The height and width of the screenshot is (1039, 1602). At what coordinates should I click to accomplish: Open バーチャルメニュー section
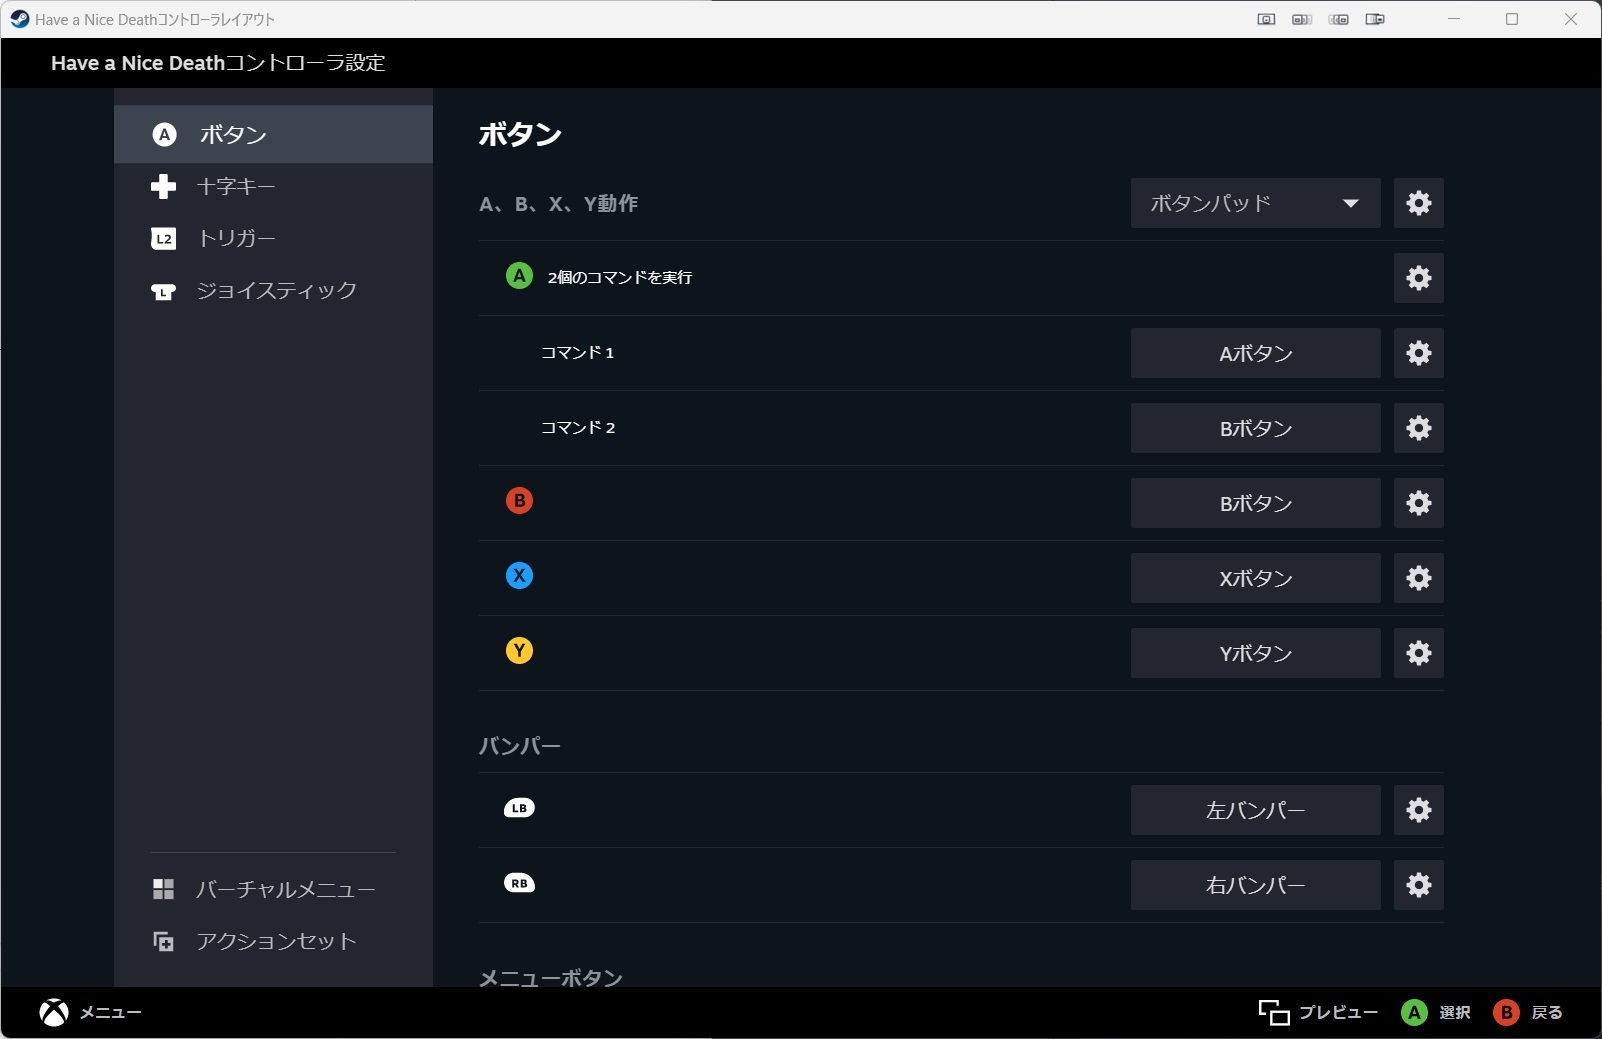coord(273,889)
